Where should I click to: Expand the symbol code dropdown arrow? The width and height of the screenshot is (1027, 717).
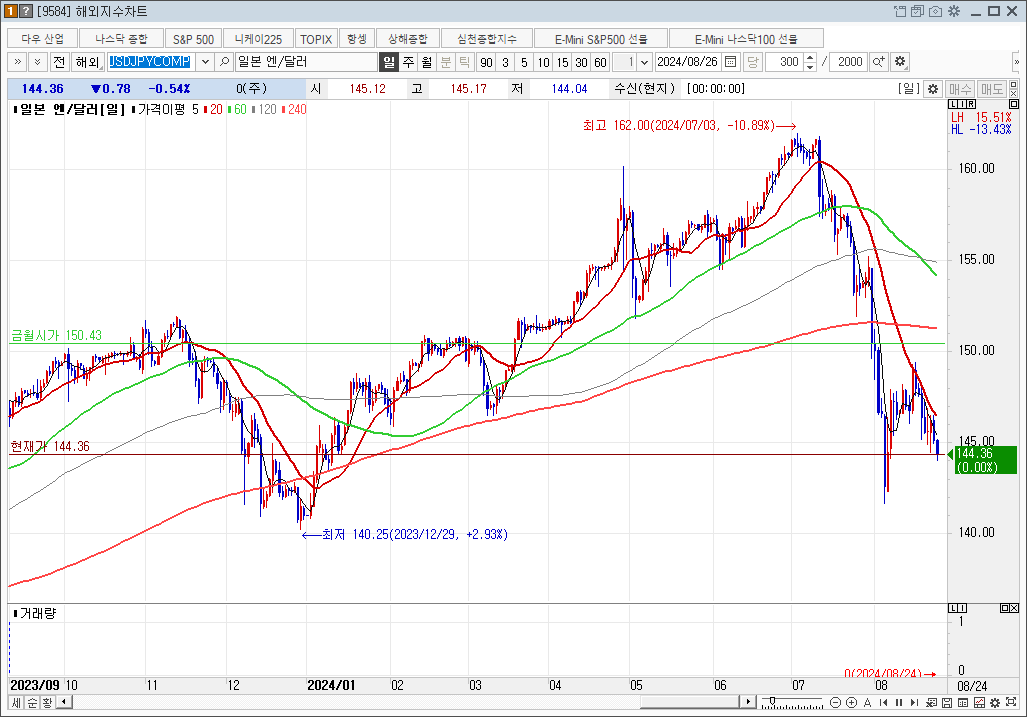coord(206,62)
